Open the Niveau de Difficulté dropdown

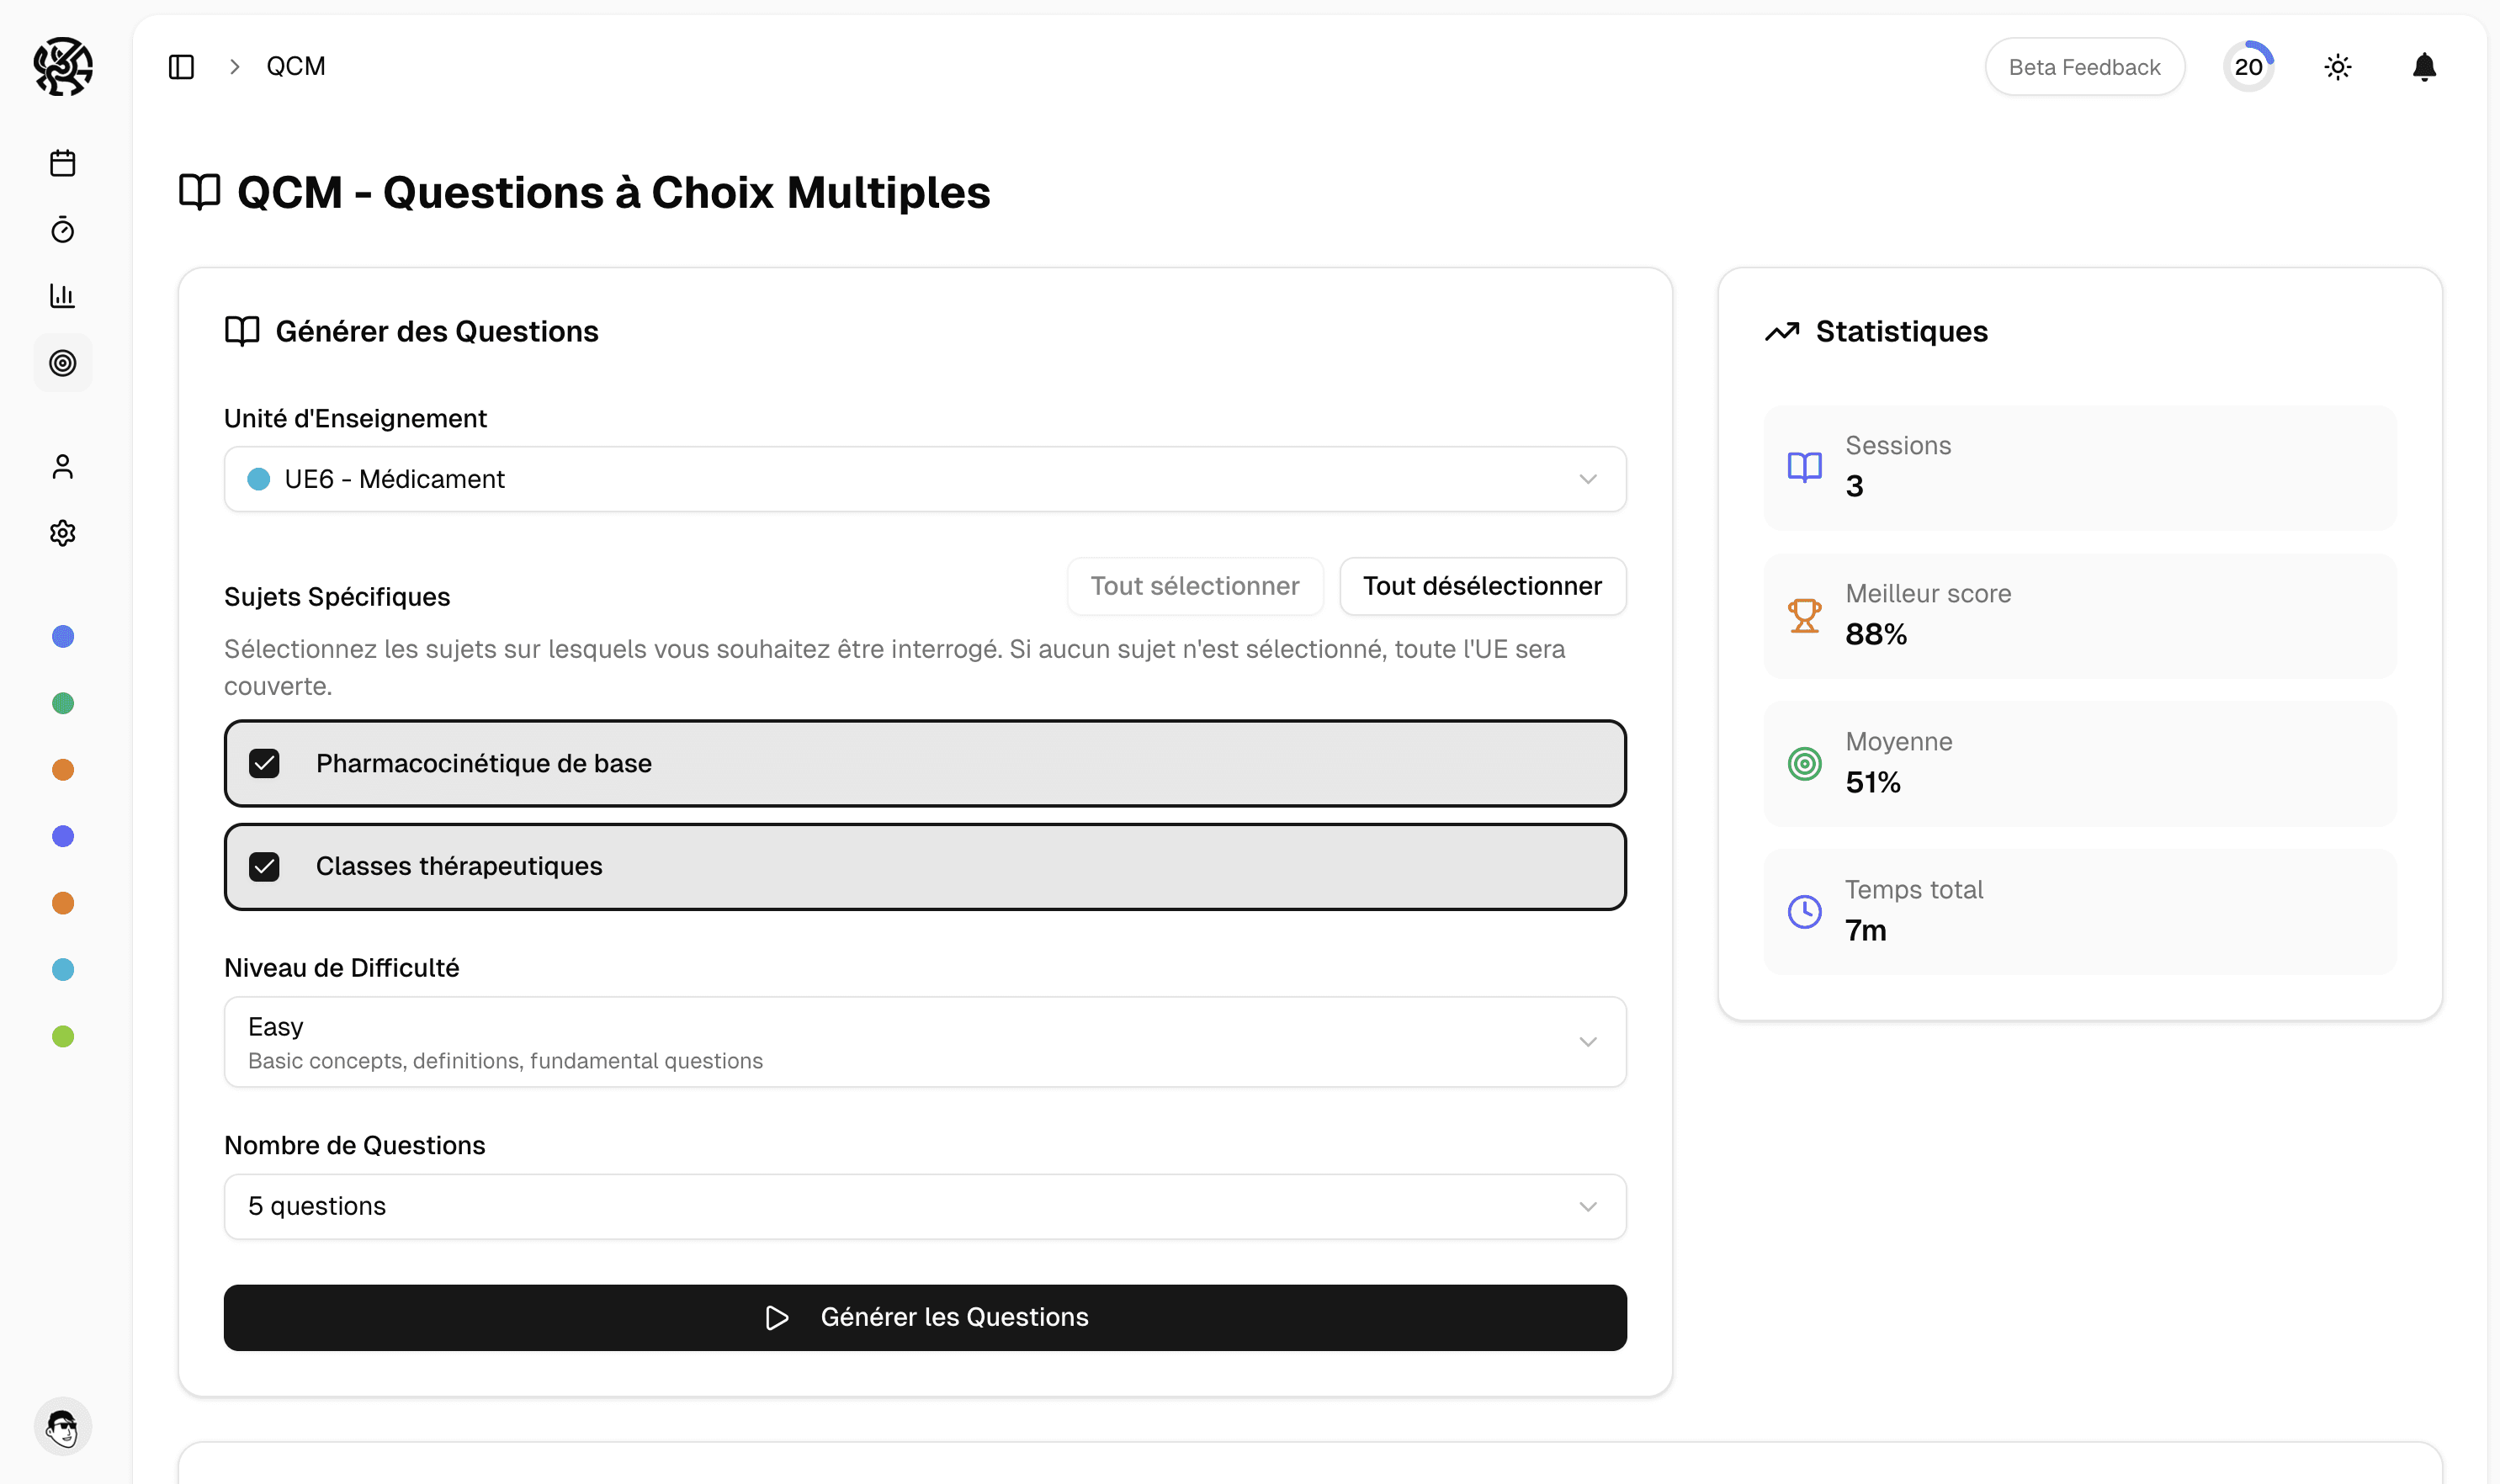click(924, 1042)
